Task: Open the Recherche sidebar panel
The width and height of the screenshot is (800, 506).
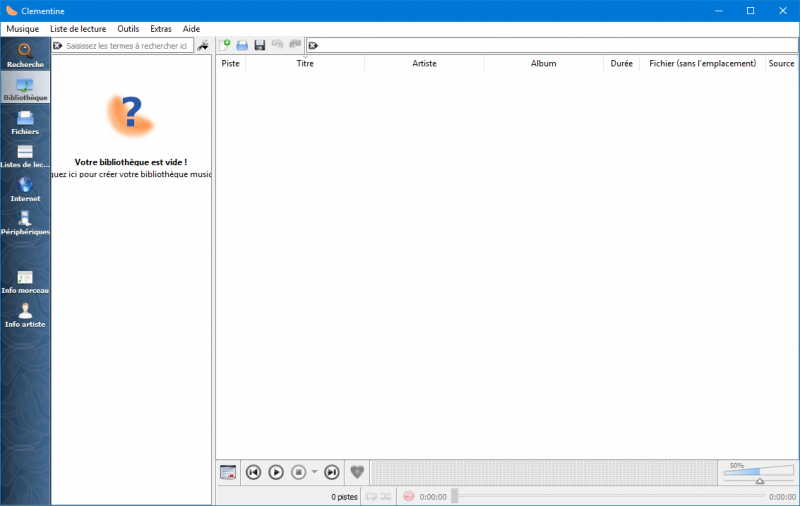Action: (x=25, y=55)
